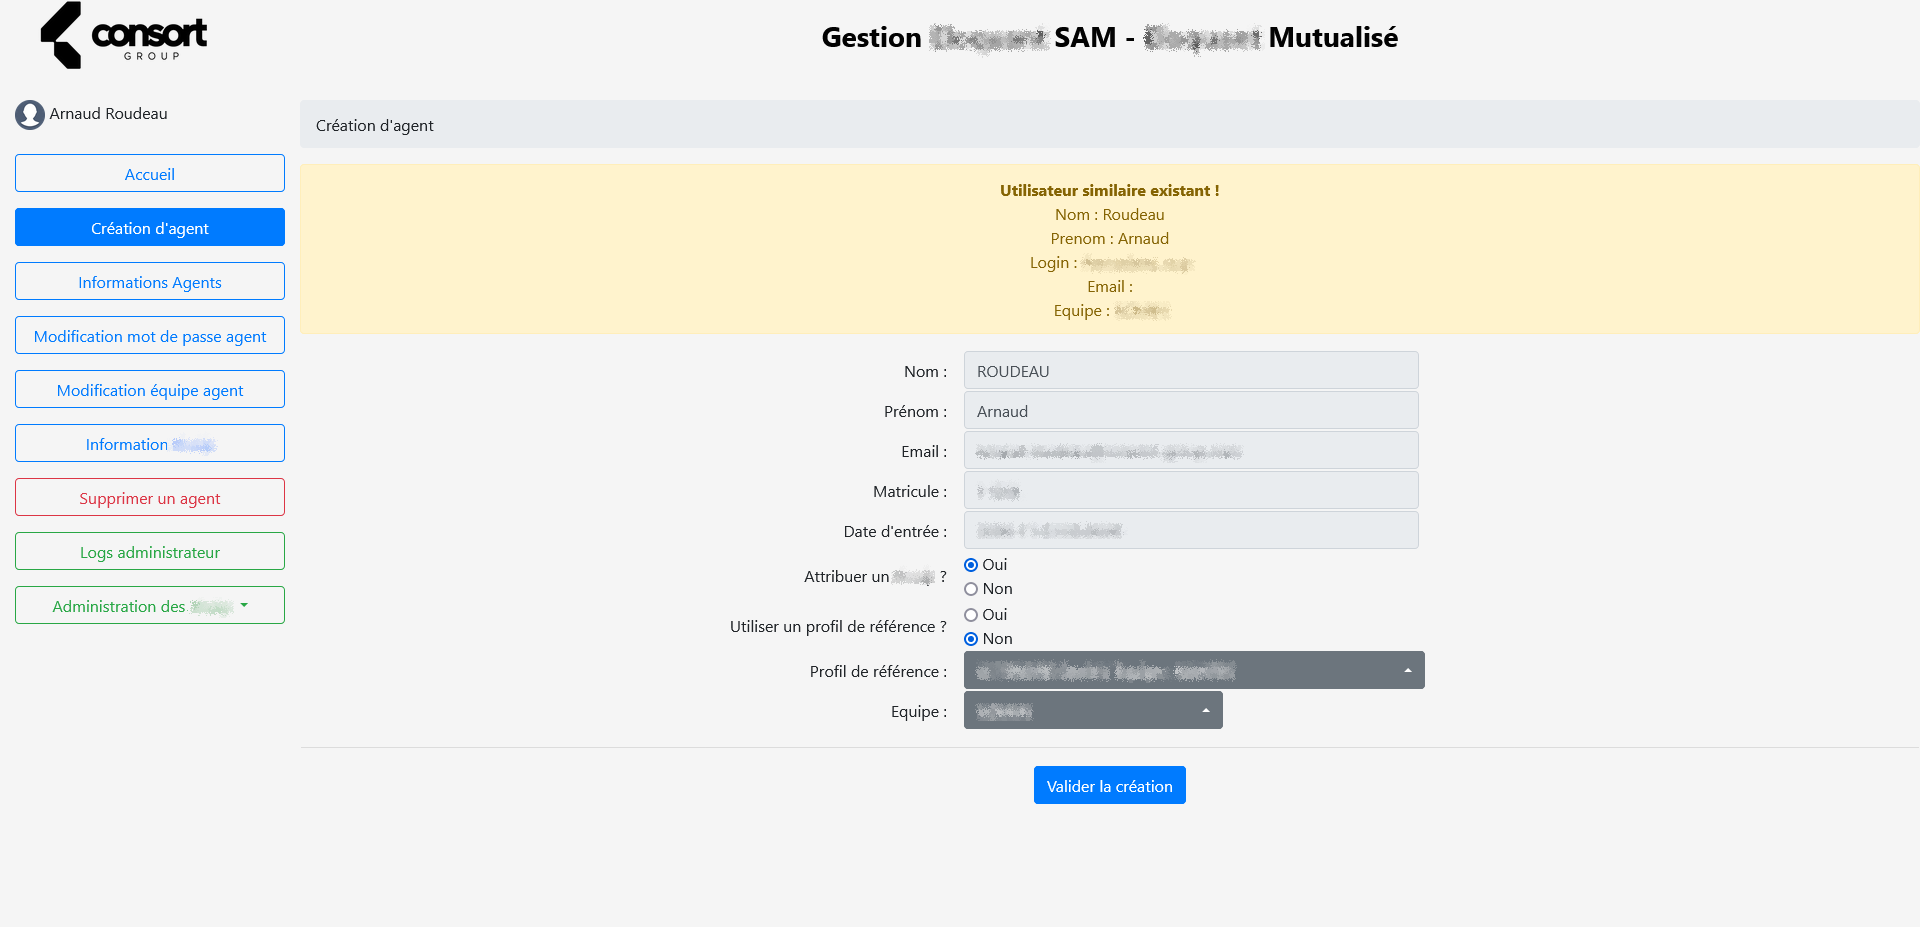The image size is (1920, 927).
Task: Go to Accueil in the sidebar
Action: (x=150, y=174)
